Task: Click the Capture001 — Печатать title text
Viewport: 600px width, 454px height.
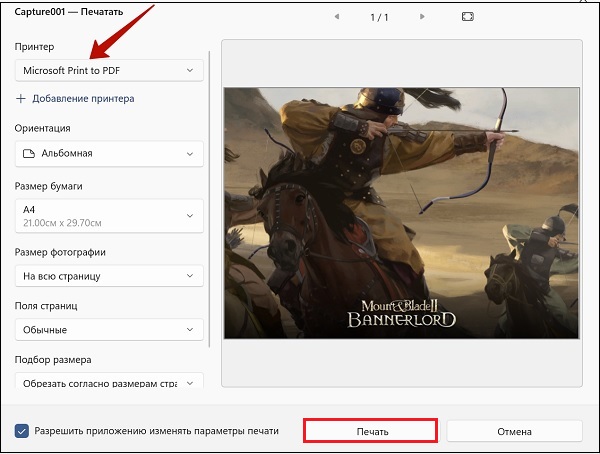Action: coord(69,12)
